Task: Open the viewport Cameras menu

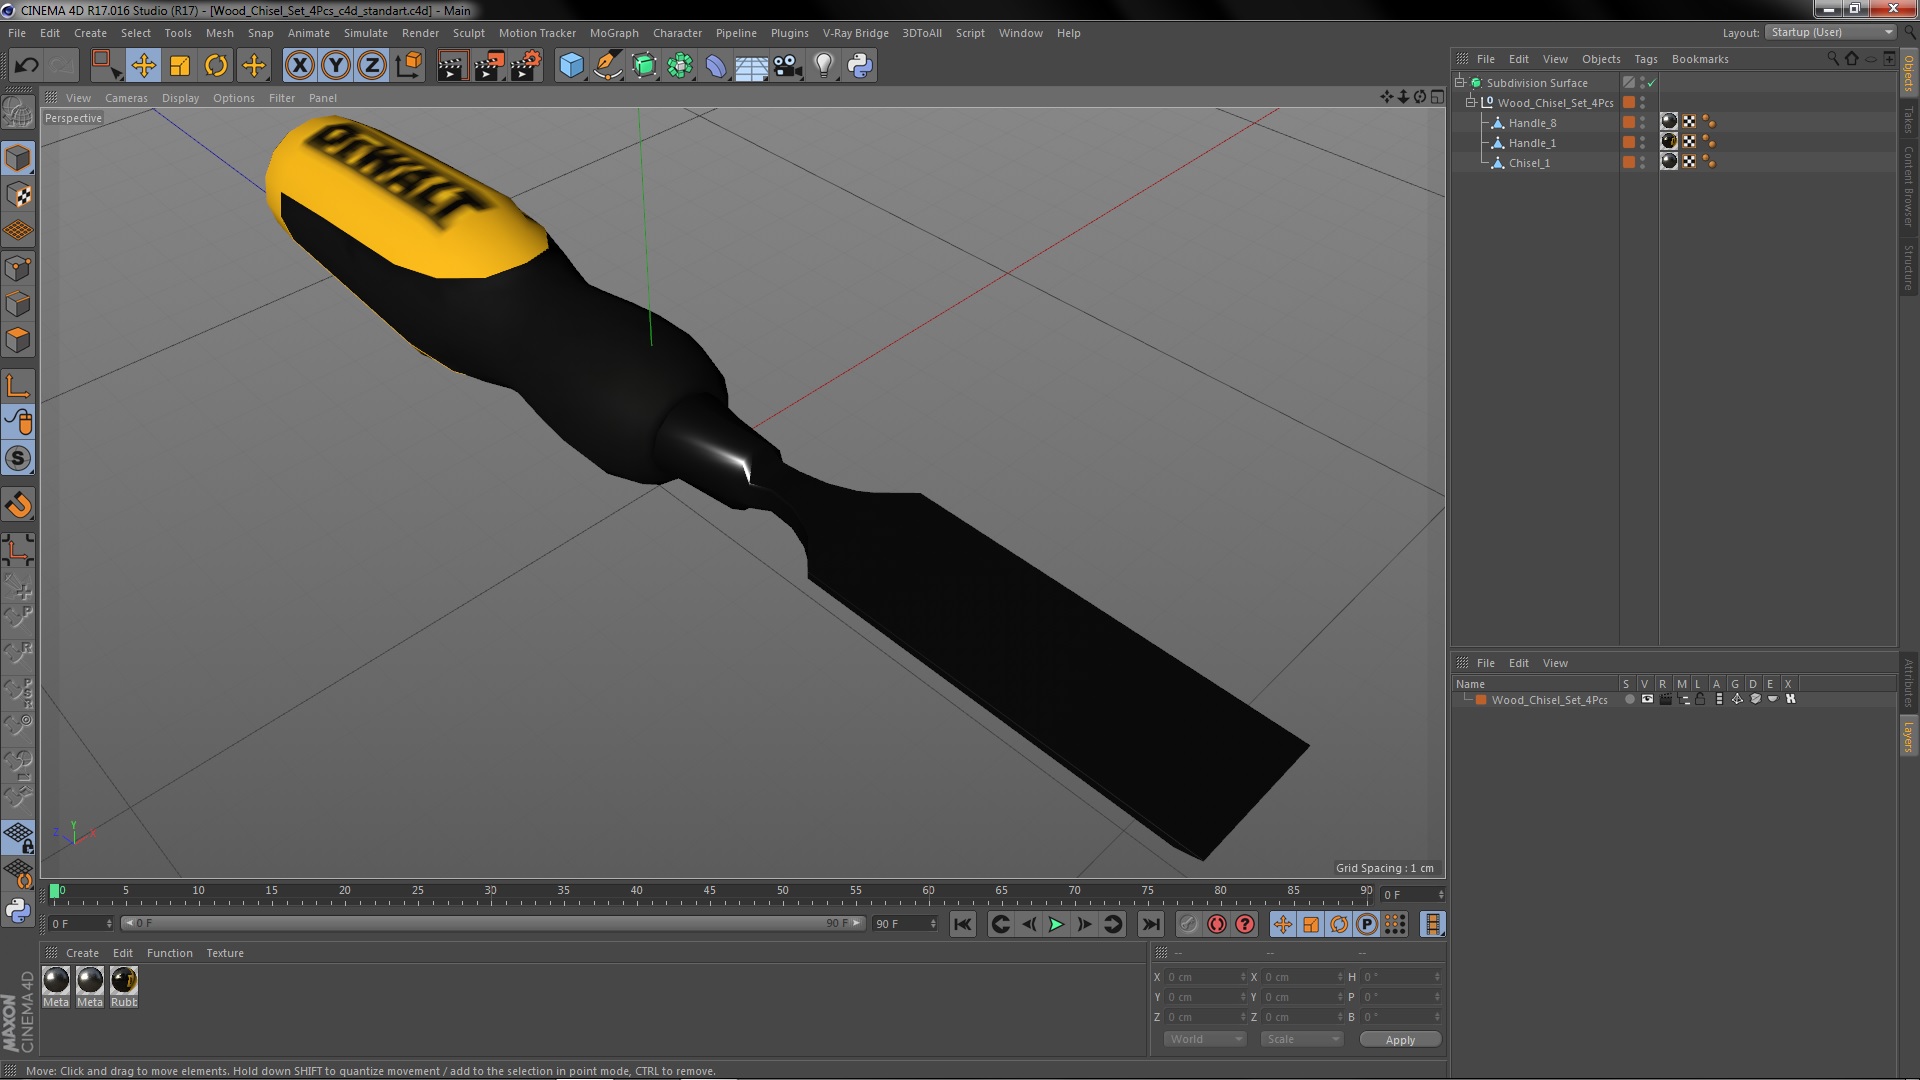Action: coord(126,98)
